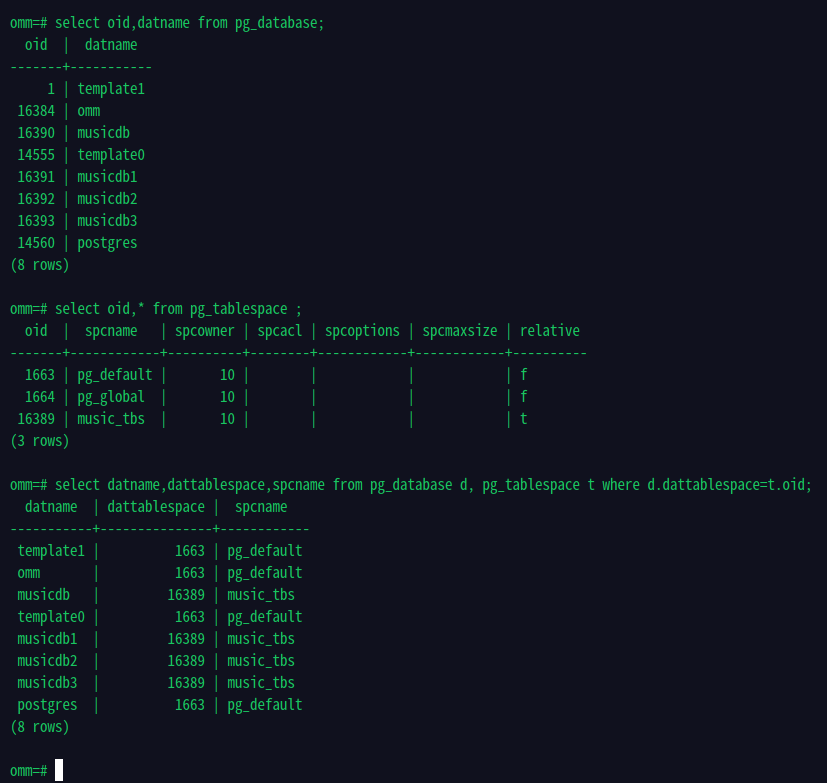Click oid 16390 in first table
Viewport: 827px width, 783px height.
(x=36, y=133)
